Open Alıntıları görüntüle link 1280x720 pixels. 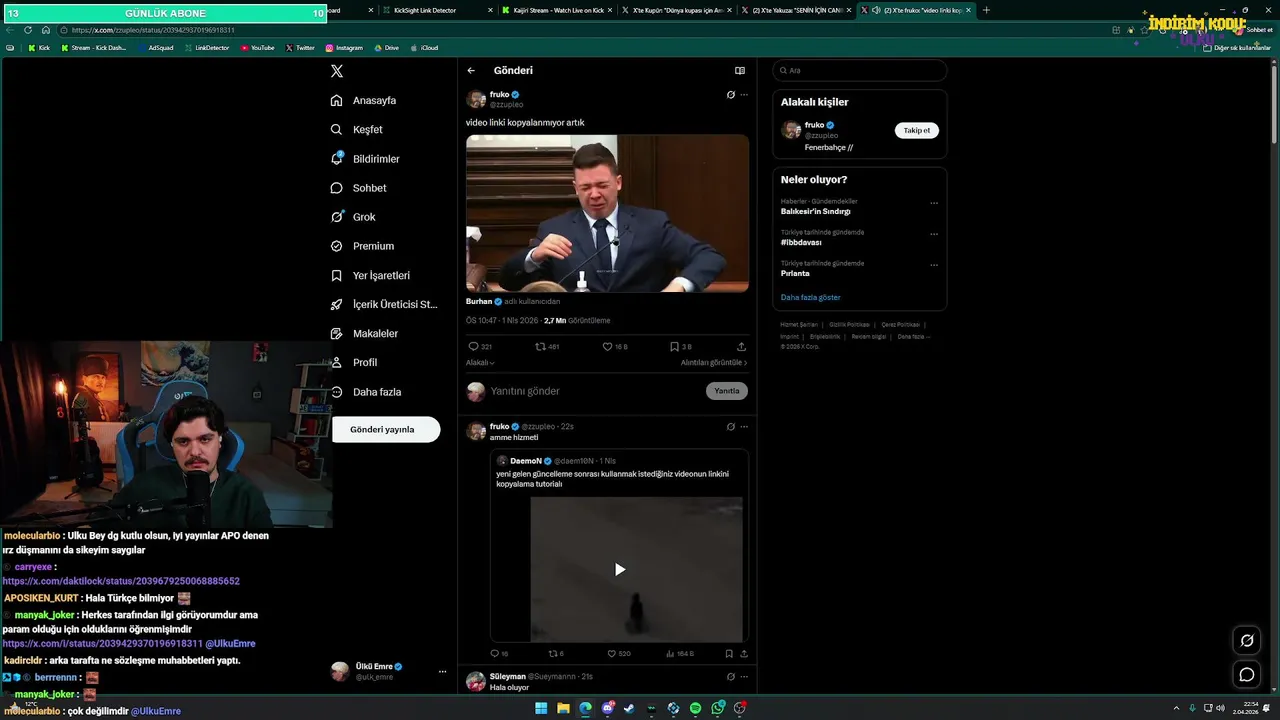click(x=714, y=363)
